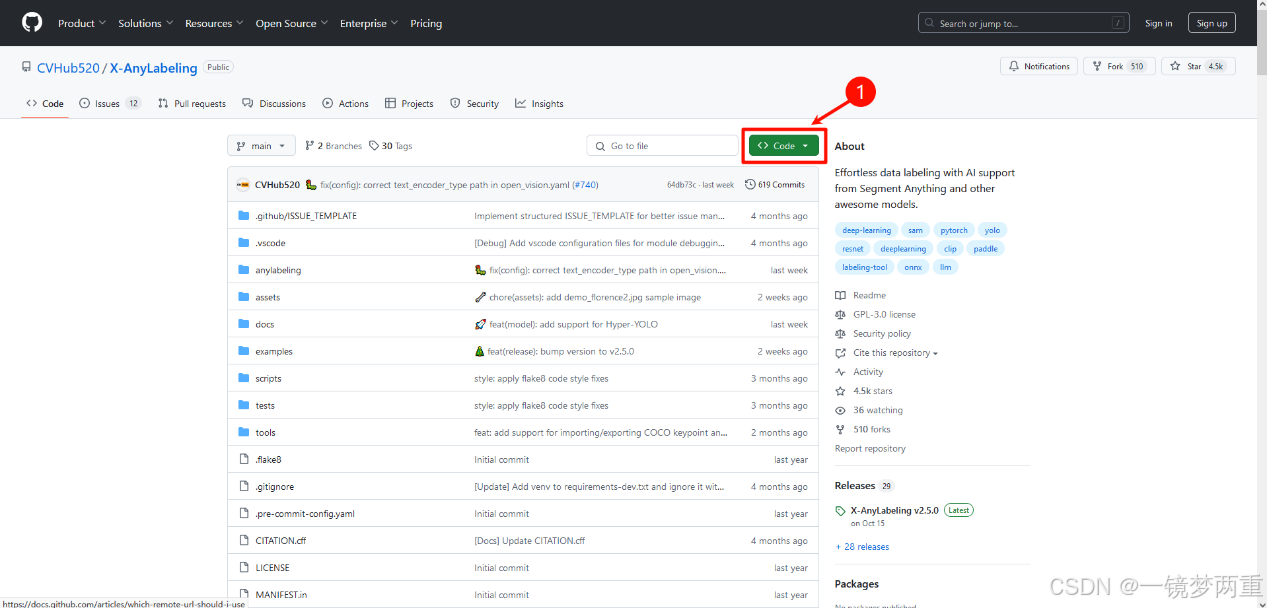Switch to the Projects tab
The image size is (1267, 608).
(409, 104)
